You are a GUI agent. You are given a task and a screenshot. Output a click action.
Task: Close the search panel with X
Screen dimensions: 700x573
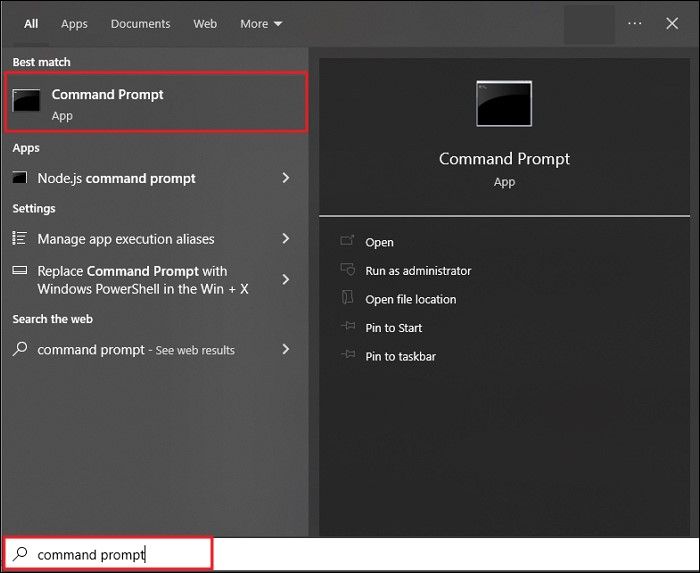tap(672, 24)
